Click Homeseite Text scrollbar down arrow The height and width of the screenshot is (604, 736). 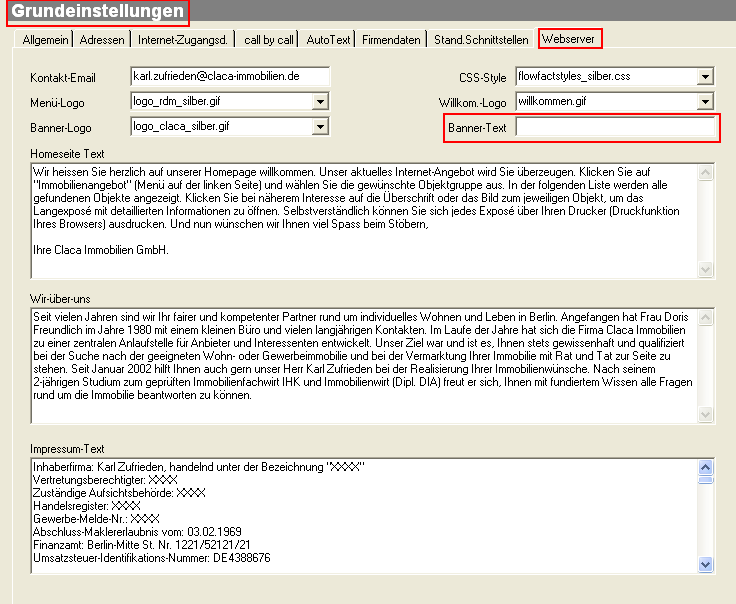[x=705, y=269]
